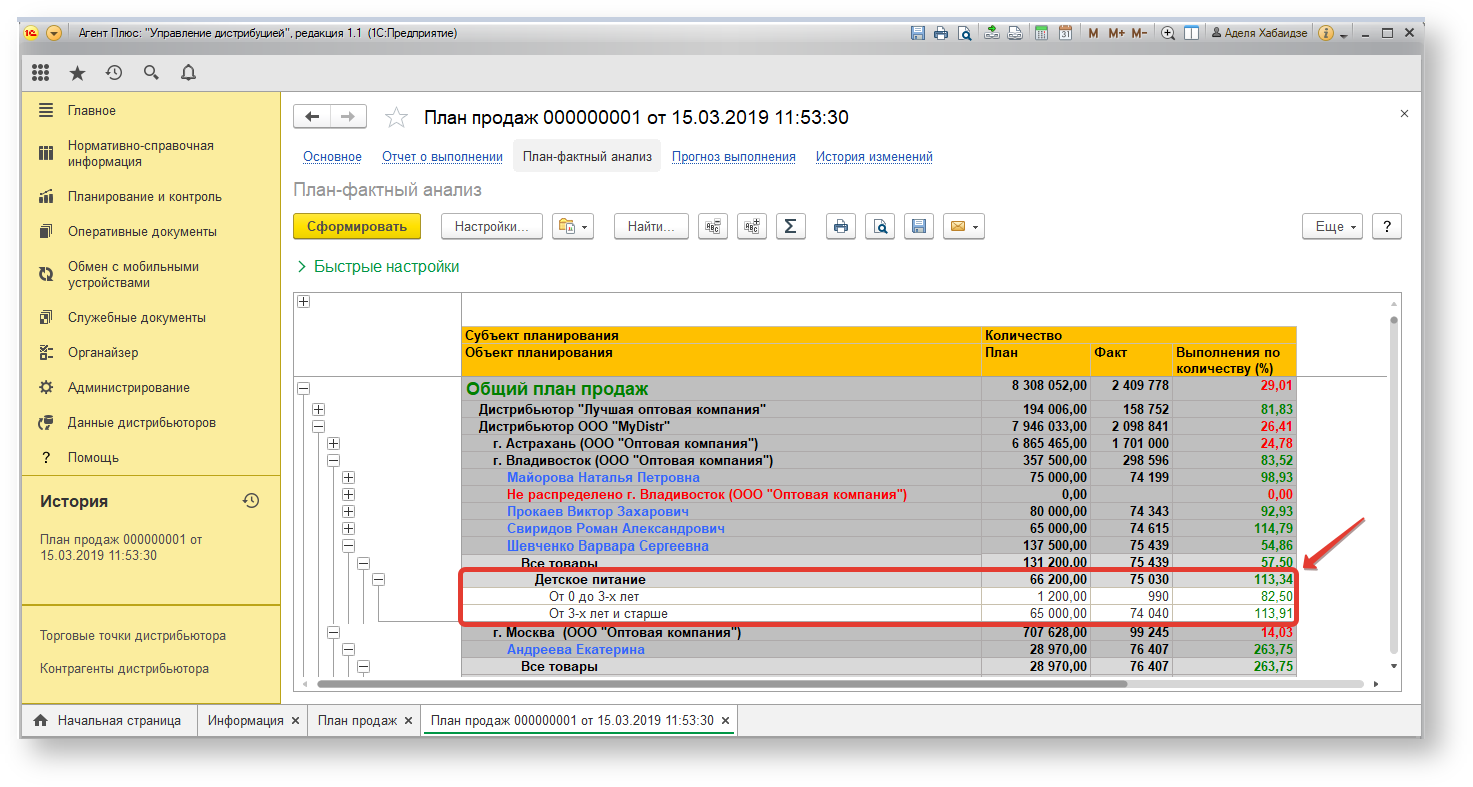1473x787 pixels.
Task: Click the get-link icon with the green arrow
Action: [x=992, y=33]
